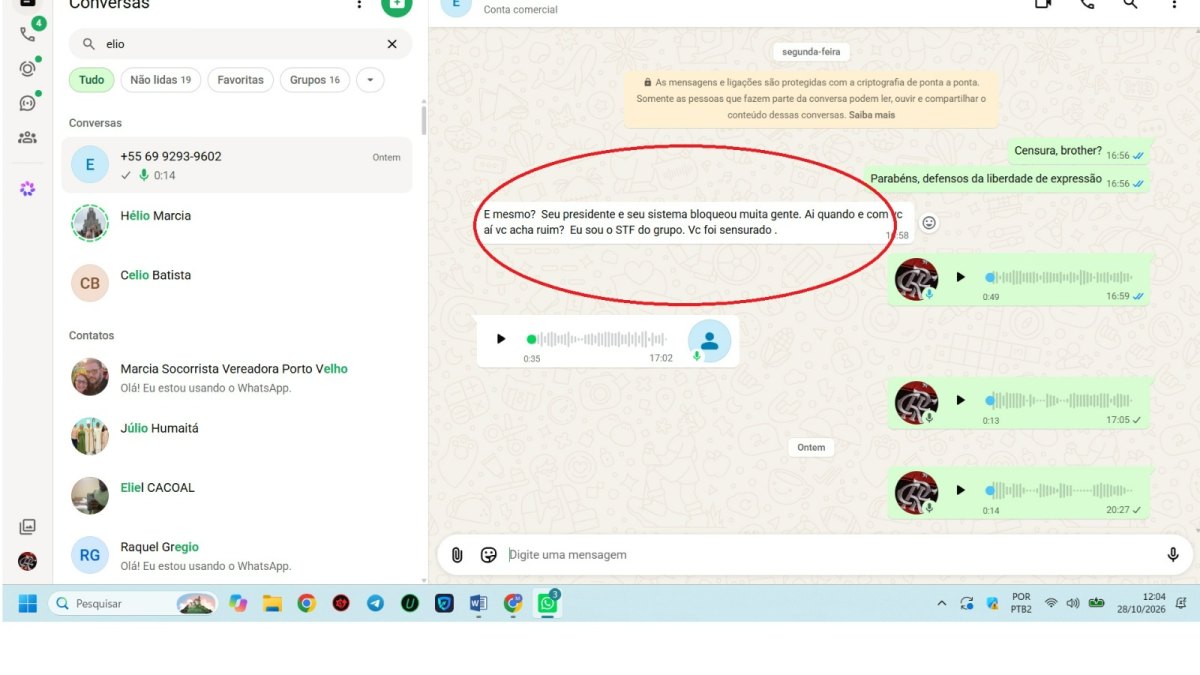Open the Conversas three-dot menu
1200x675 pixels.
pyautogui.click(x=359, y=5)
